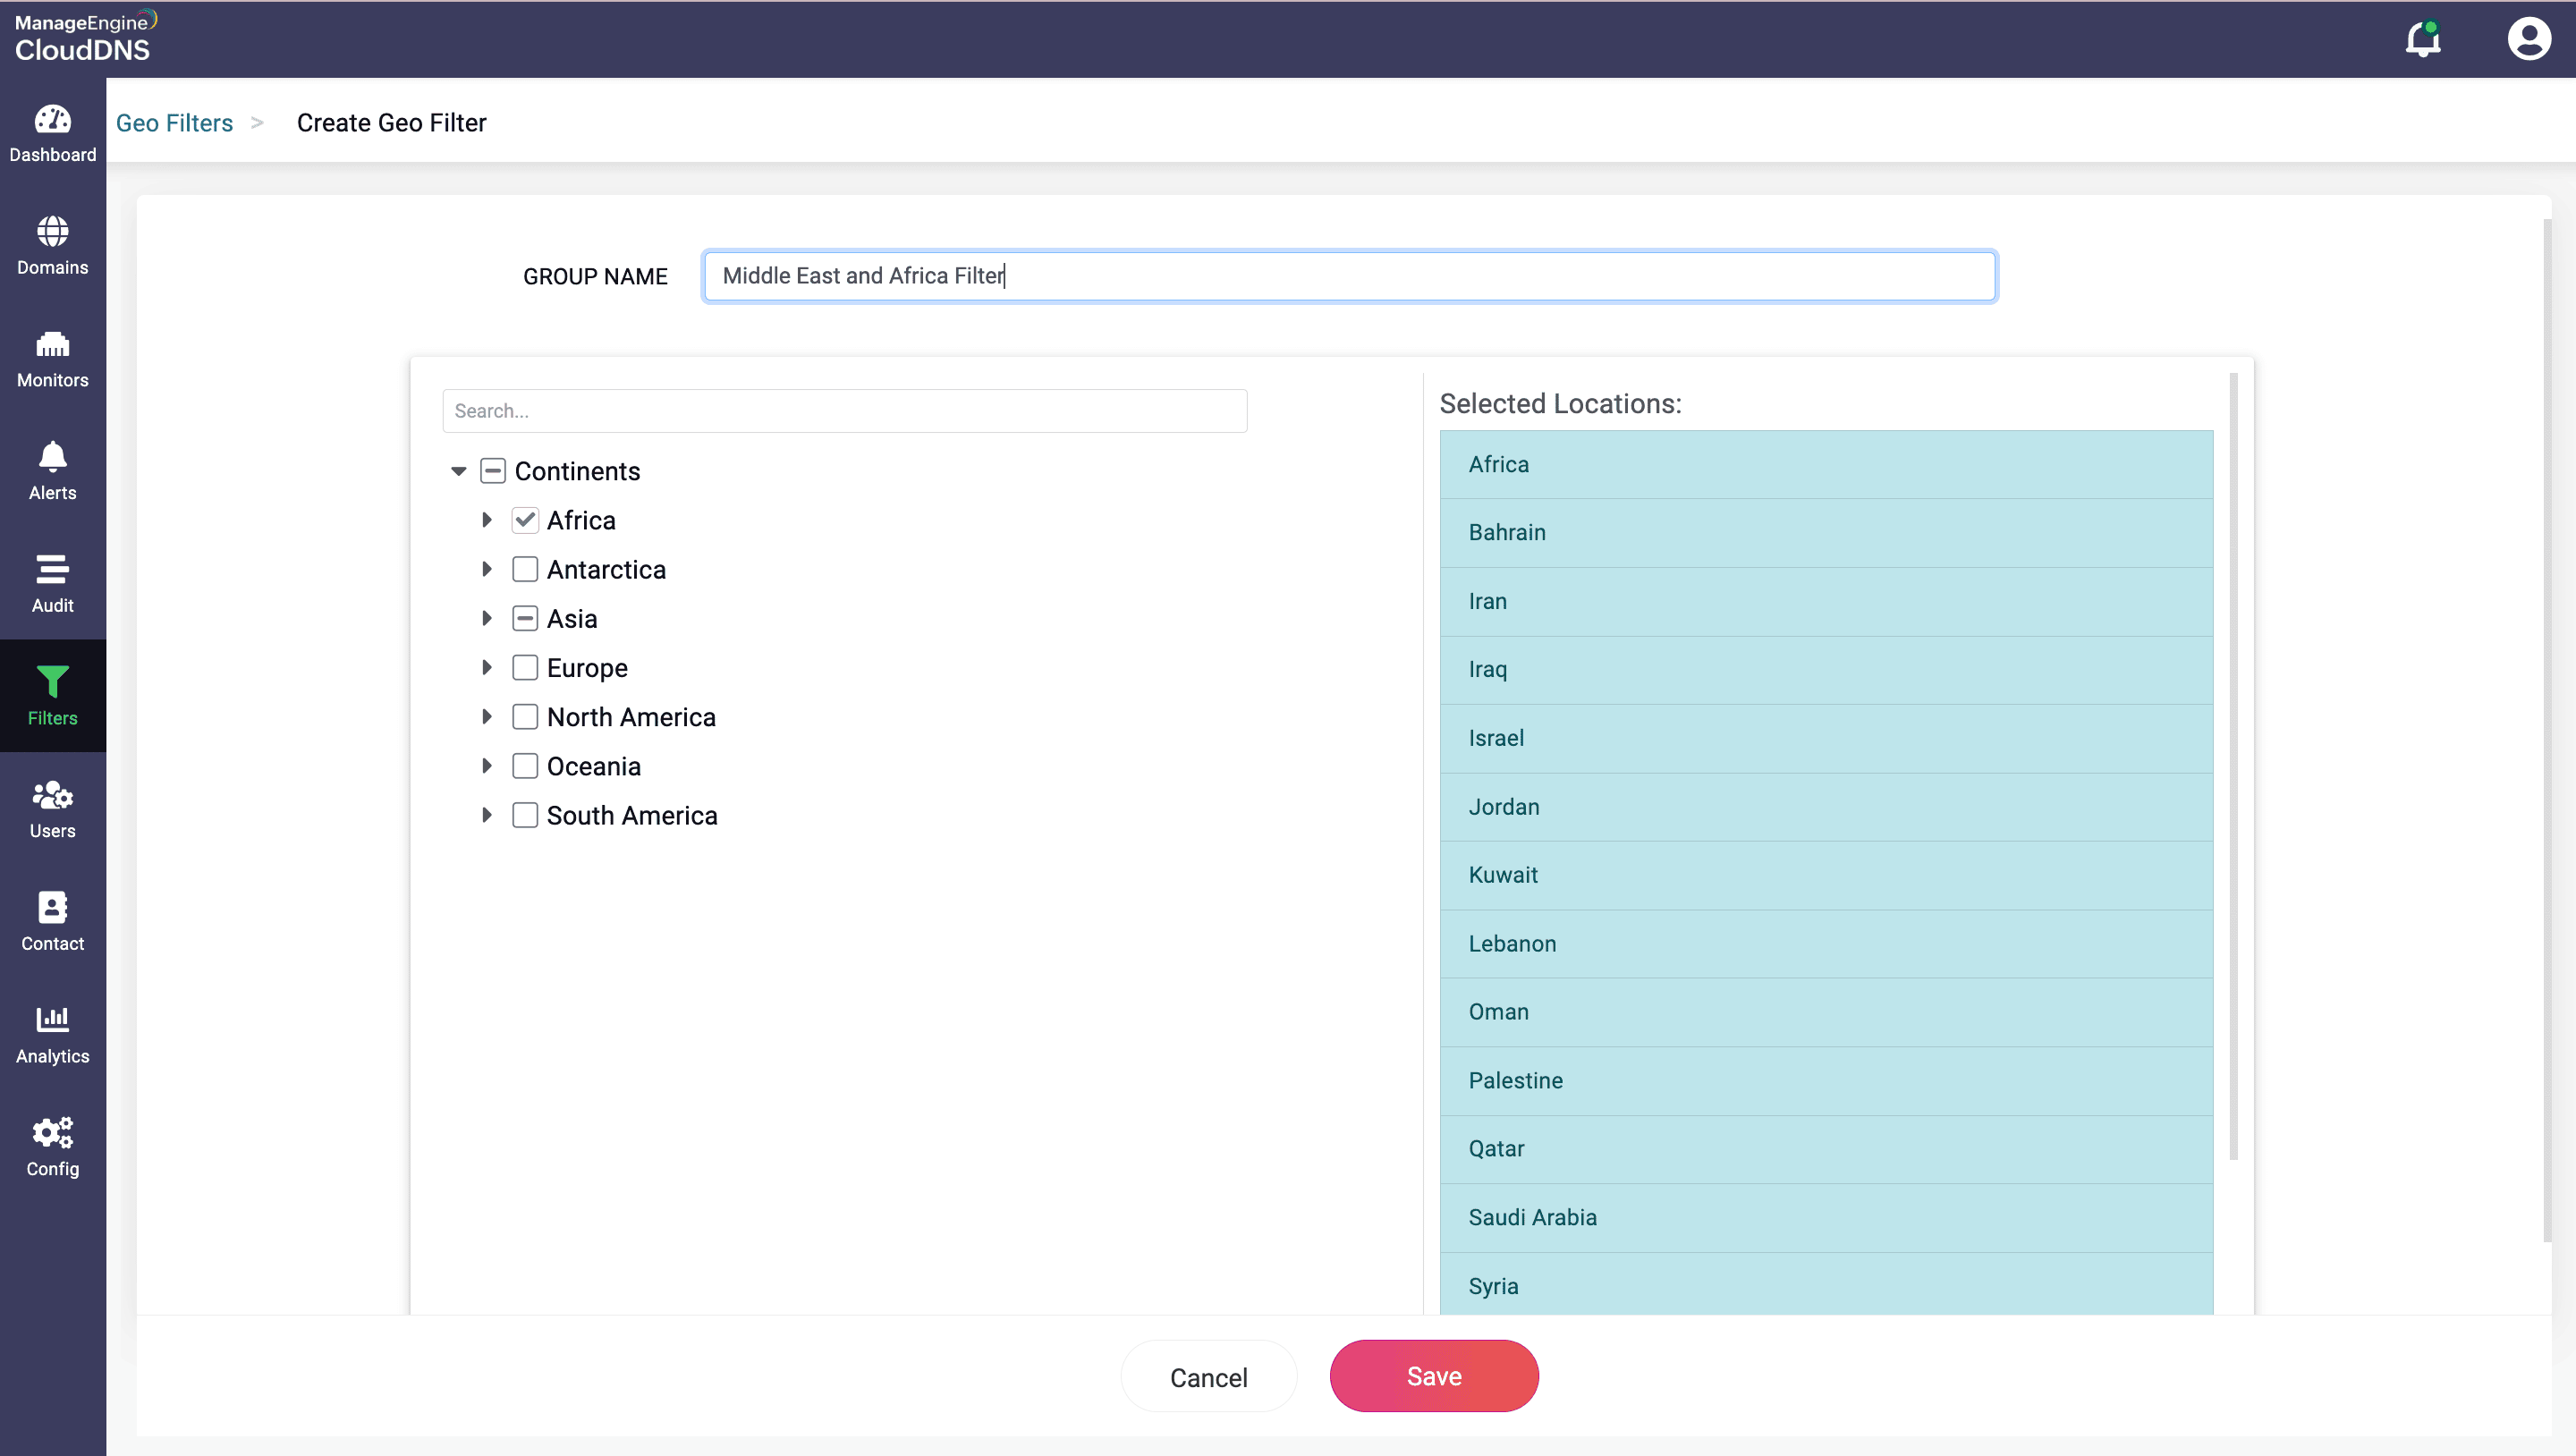
Task: Open Users management section
Action: [x=53, y=808]
